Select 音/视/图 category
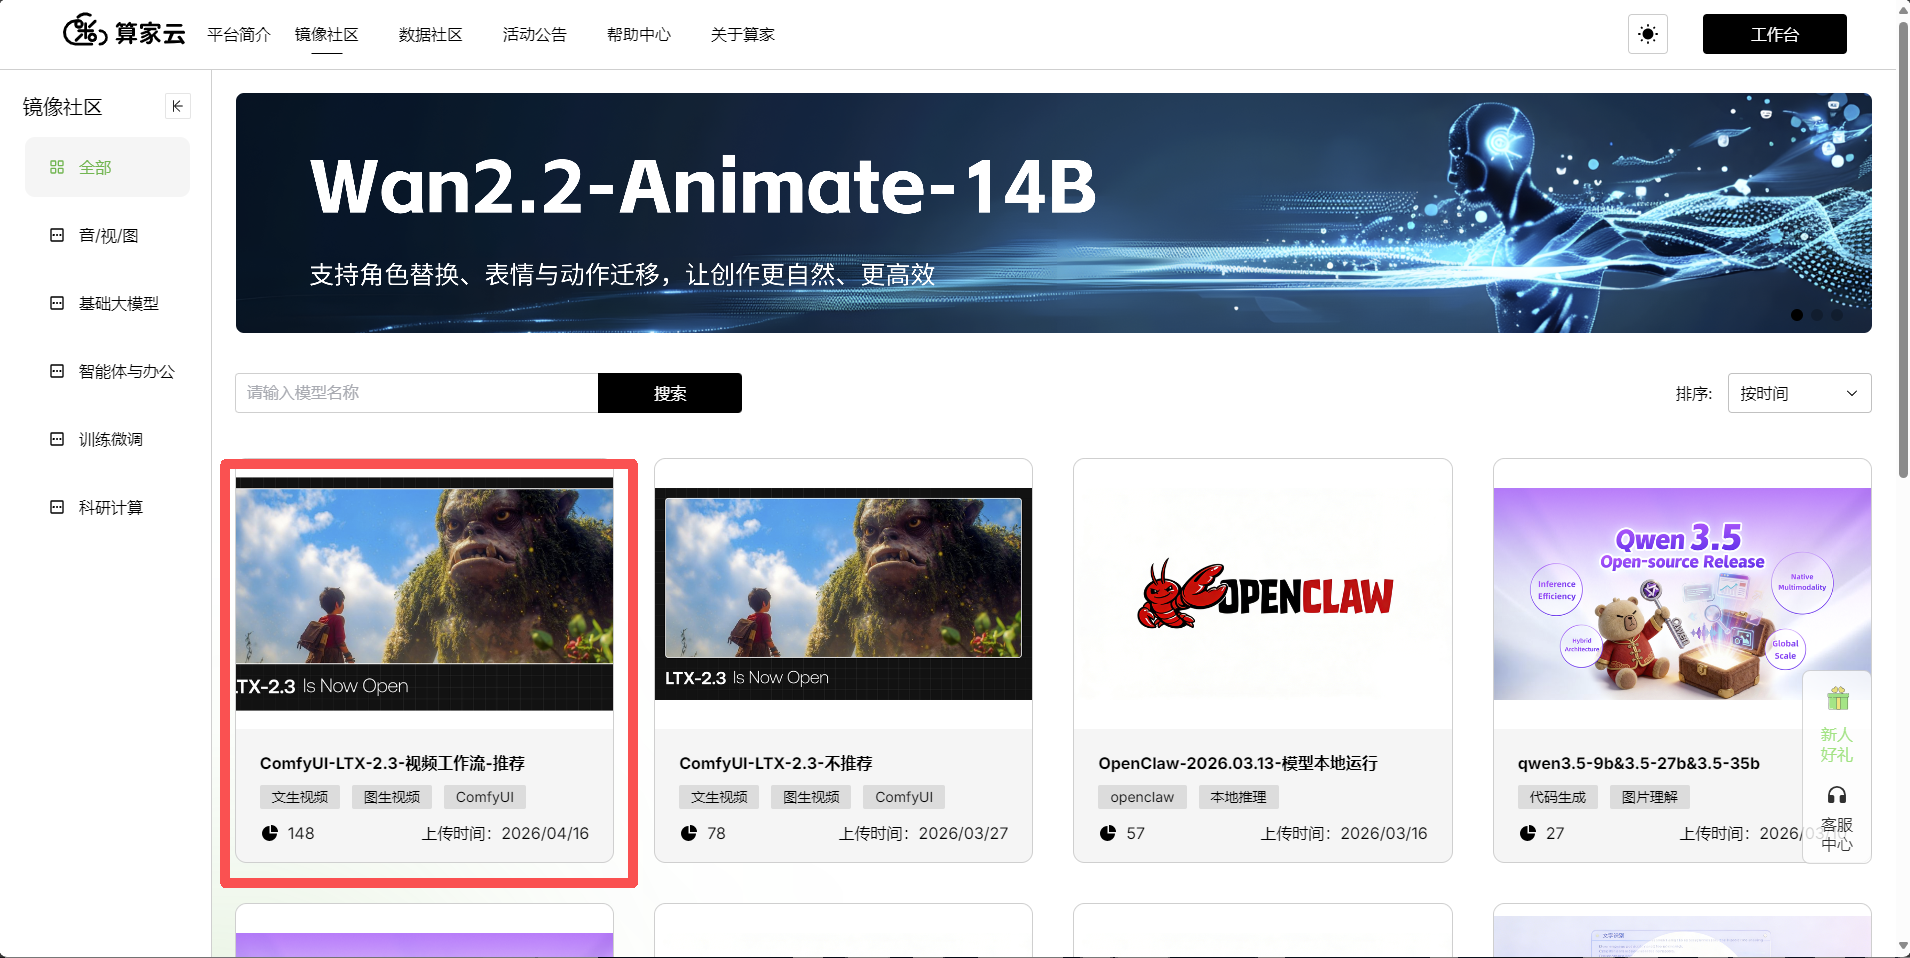The image size is (1910, 958). click(107, 235)
